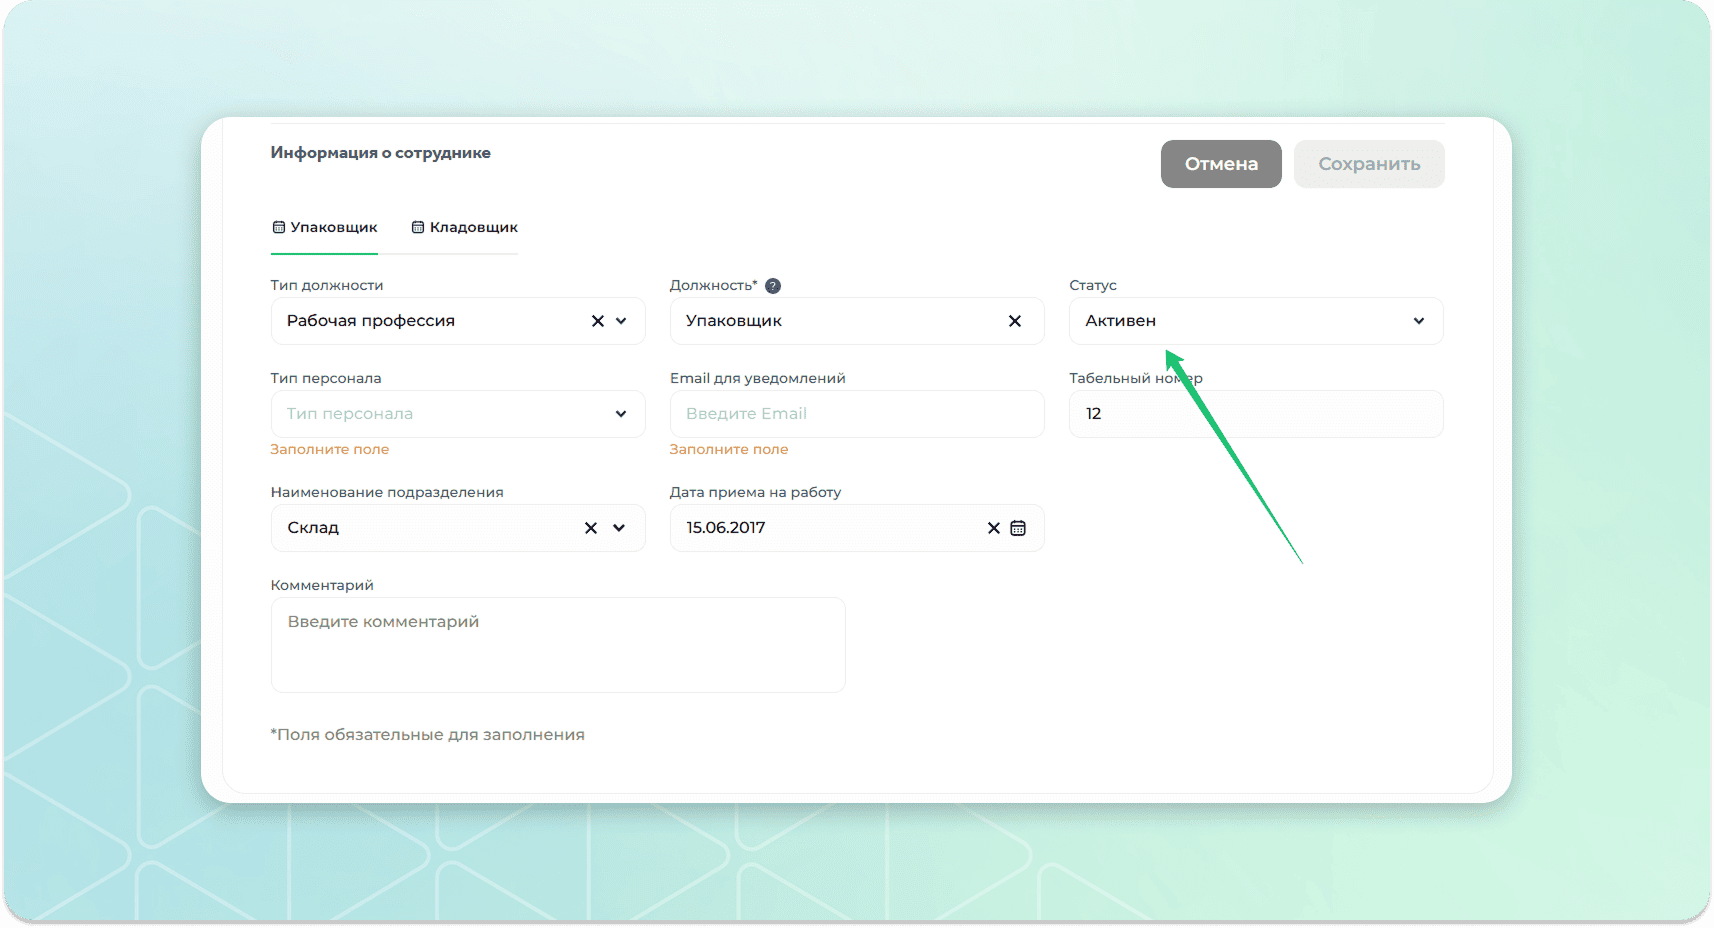Switch to the Кладовщик tab
Image resolution: width=1714 pixels, height=928 pixels.
tap(465, 228)
